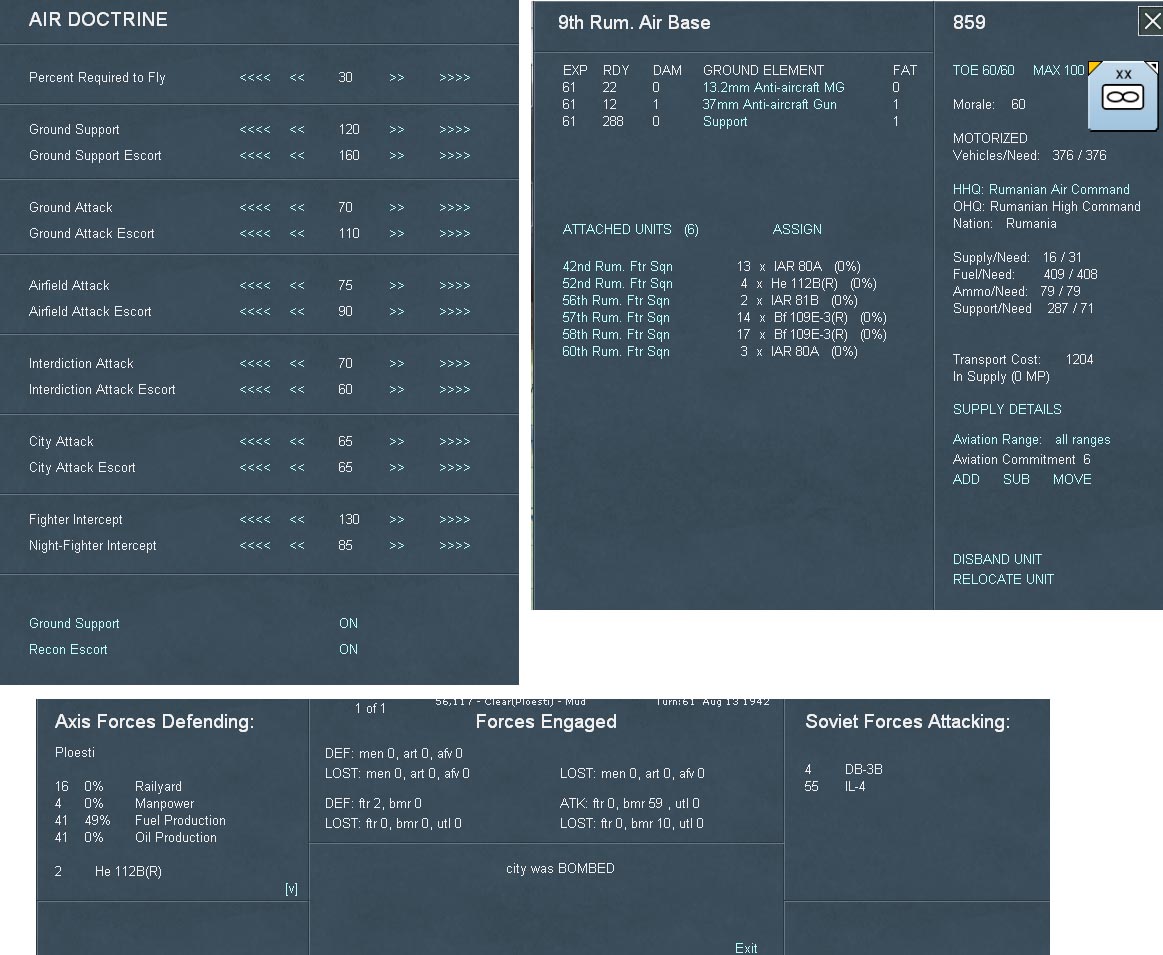Adjust TOE 60/60 setting
Viewport: 1163px width, 955px height.
pos(984,70)
